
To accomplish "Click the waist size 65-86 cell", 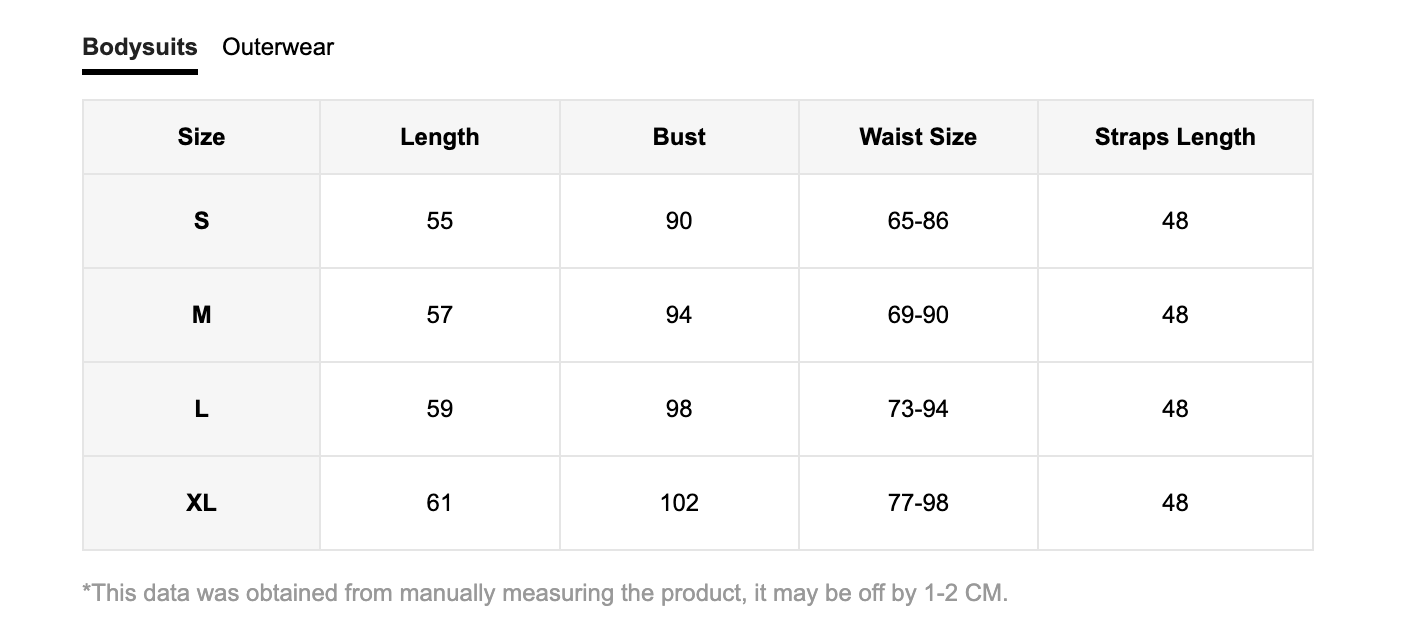I will click(x=918, y=221).
